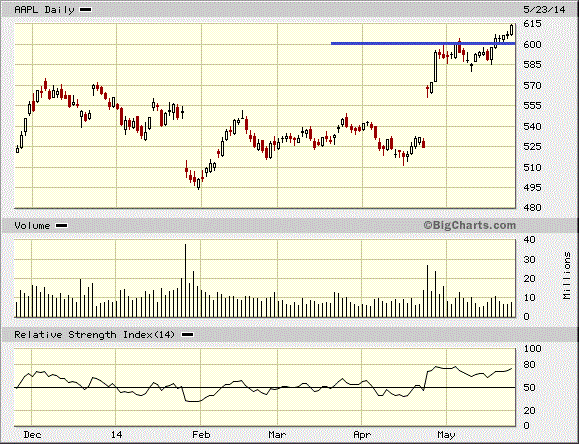Click the 495 price axis label
This screenshot has width=579, height=444.
coord(532,187)
